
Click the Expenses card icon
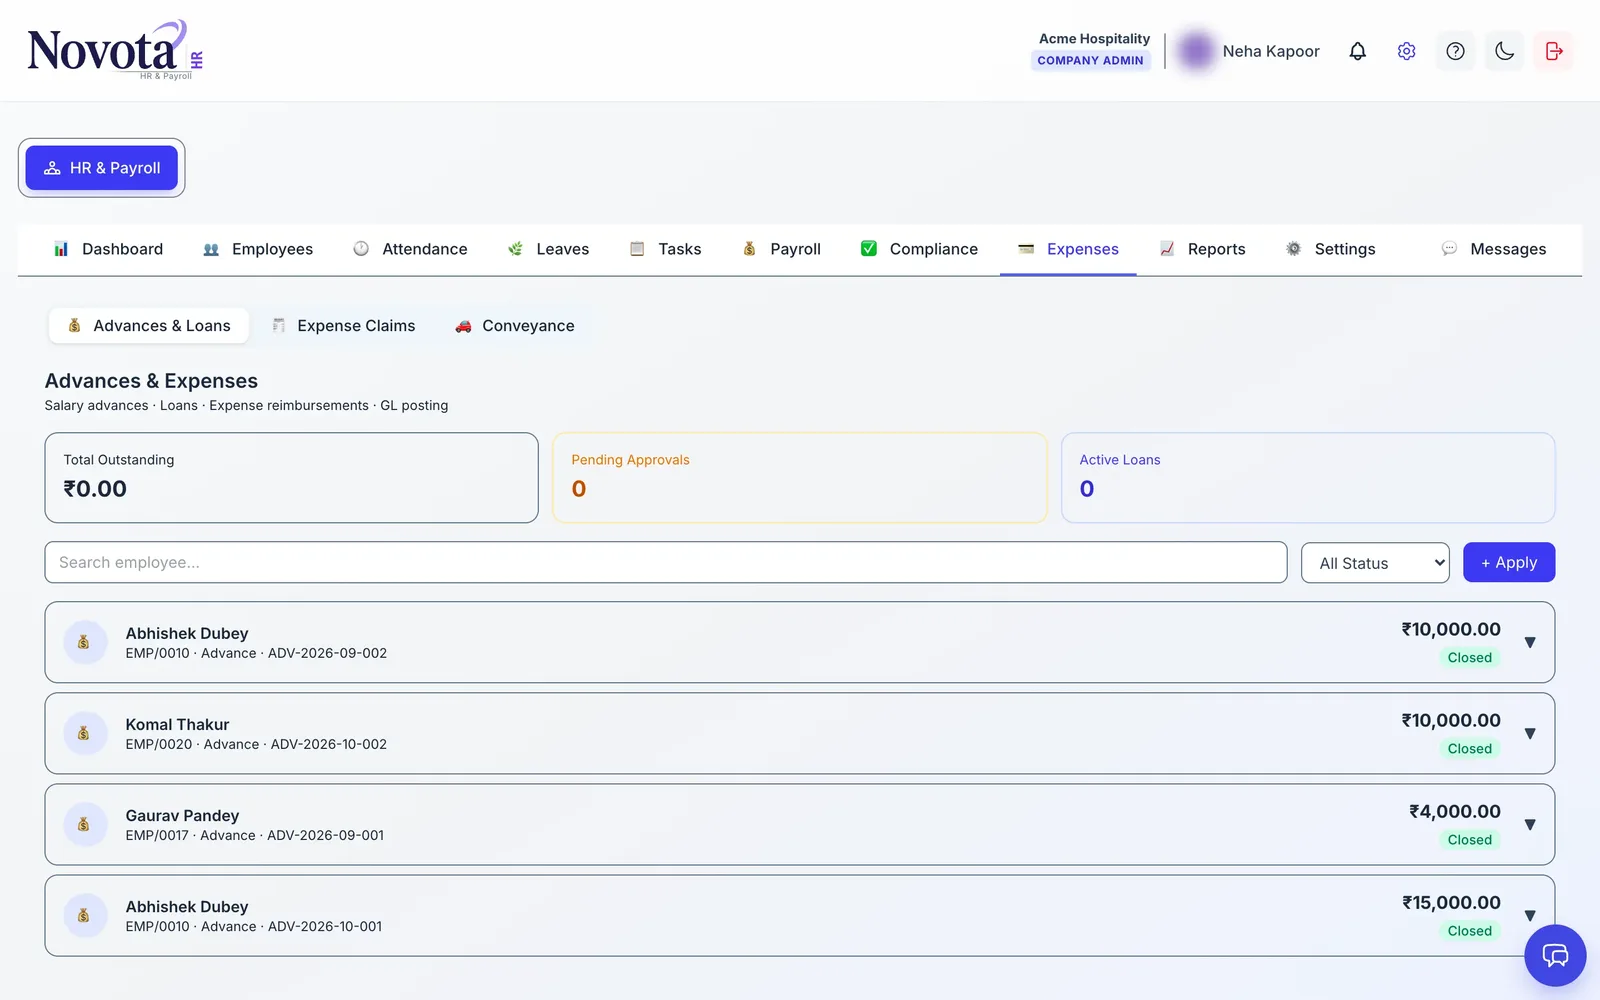(x=1026, y=249)
